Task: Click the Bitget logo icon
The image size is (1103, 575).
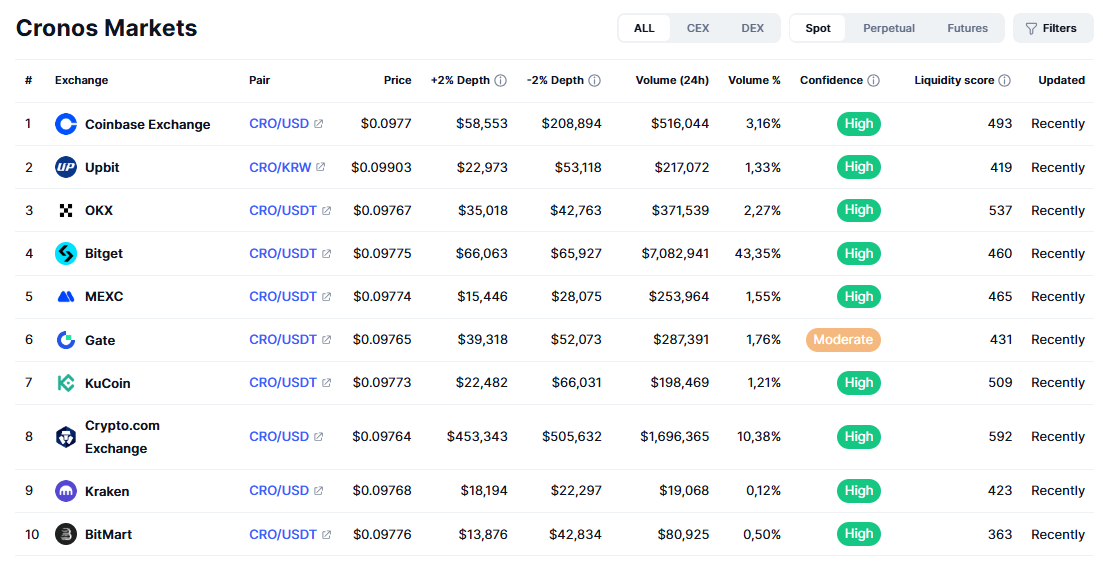Action: (x=66, y=253)
